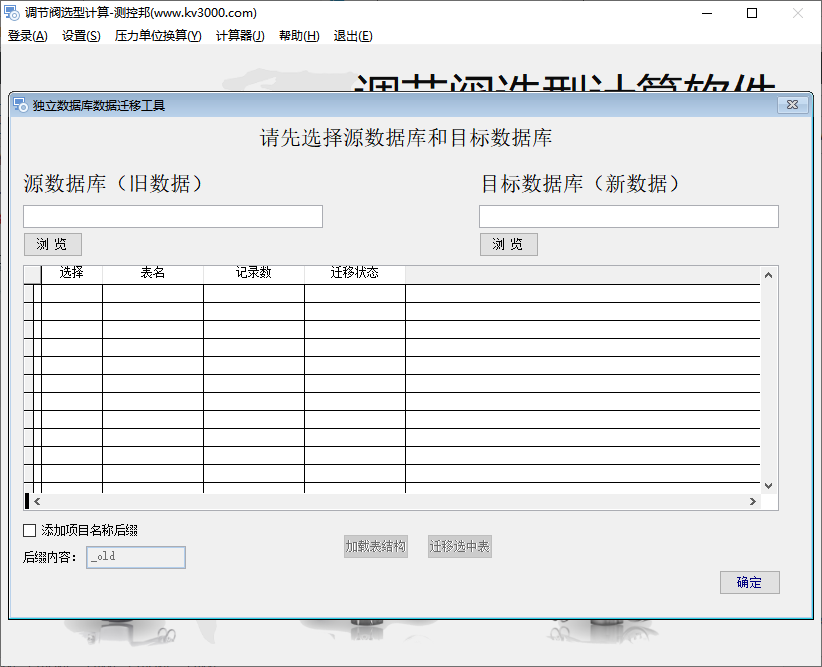Open the 压力单位换算(Y) menu
The width and height of the screenshot is (822, 667).
pyautogui.click(x=158, y=36)
